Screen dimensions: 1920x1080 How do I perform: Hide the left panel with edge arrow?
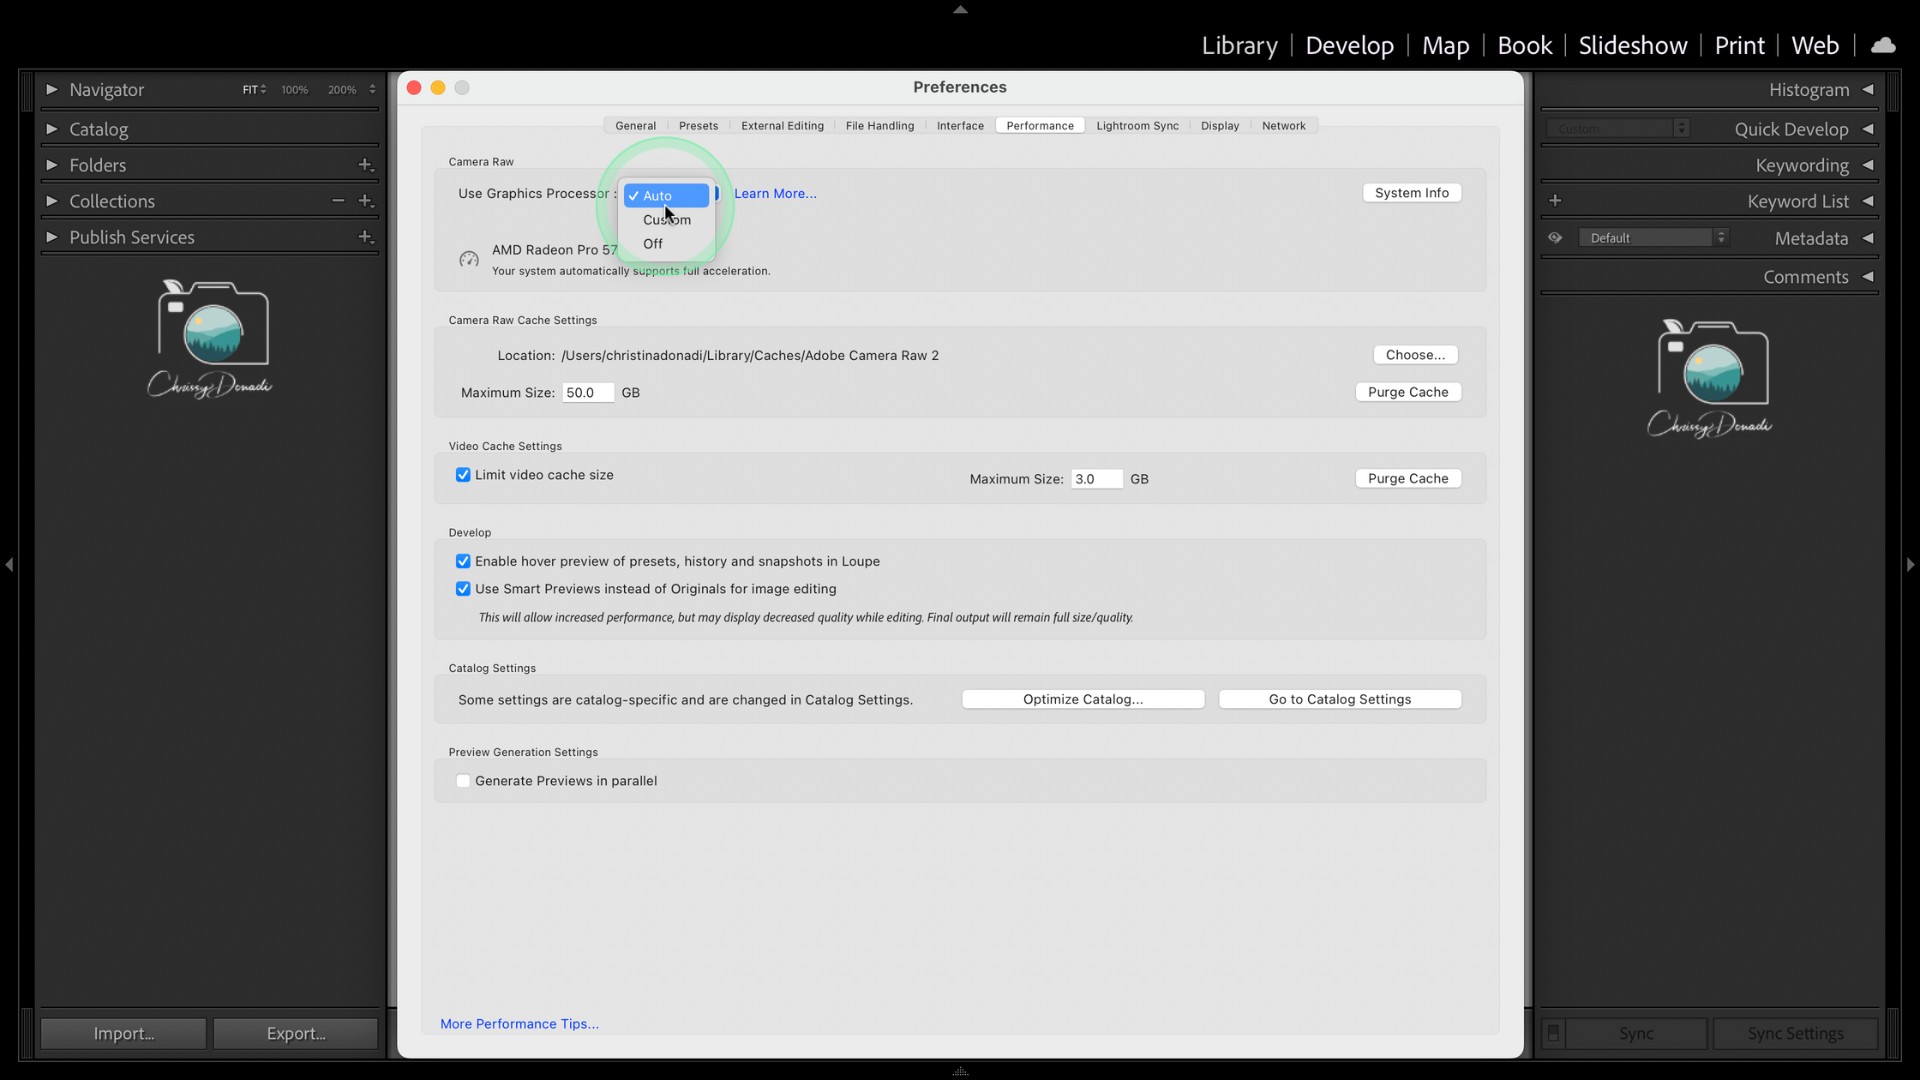coord(9,565)
